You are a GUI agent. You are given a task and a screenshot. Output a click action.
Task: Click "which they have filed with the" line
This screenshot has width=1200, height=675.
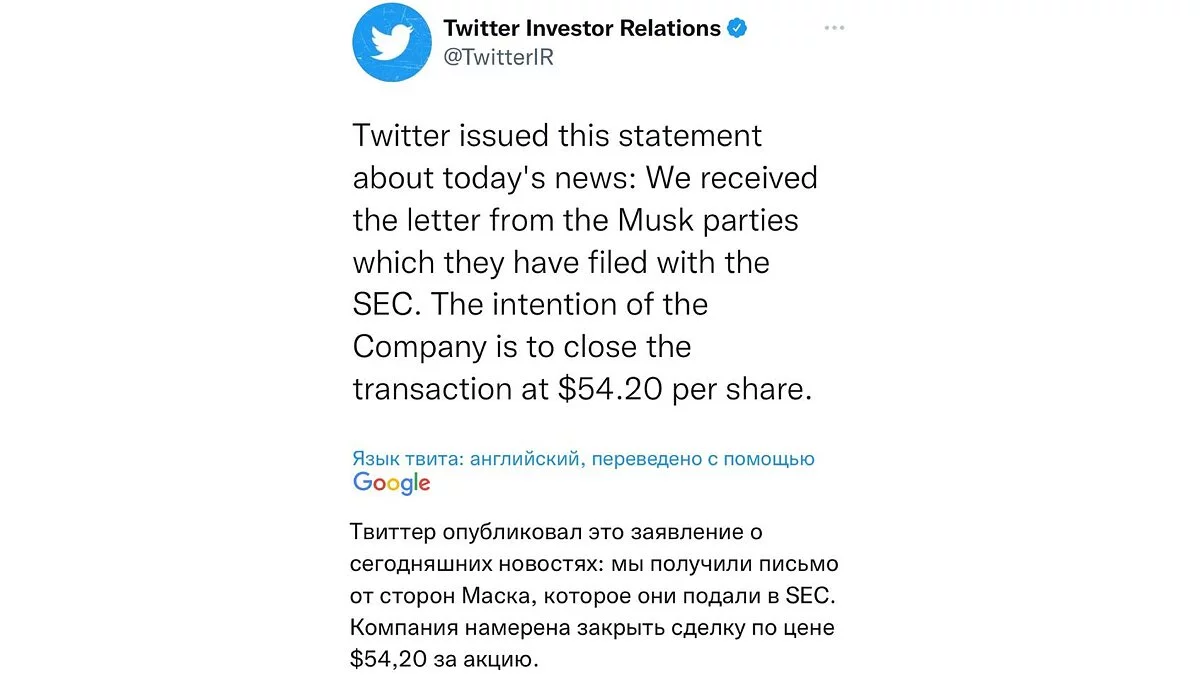pyautogui.click(x=561, y=262)
